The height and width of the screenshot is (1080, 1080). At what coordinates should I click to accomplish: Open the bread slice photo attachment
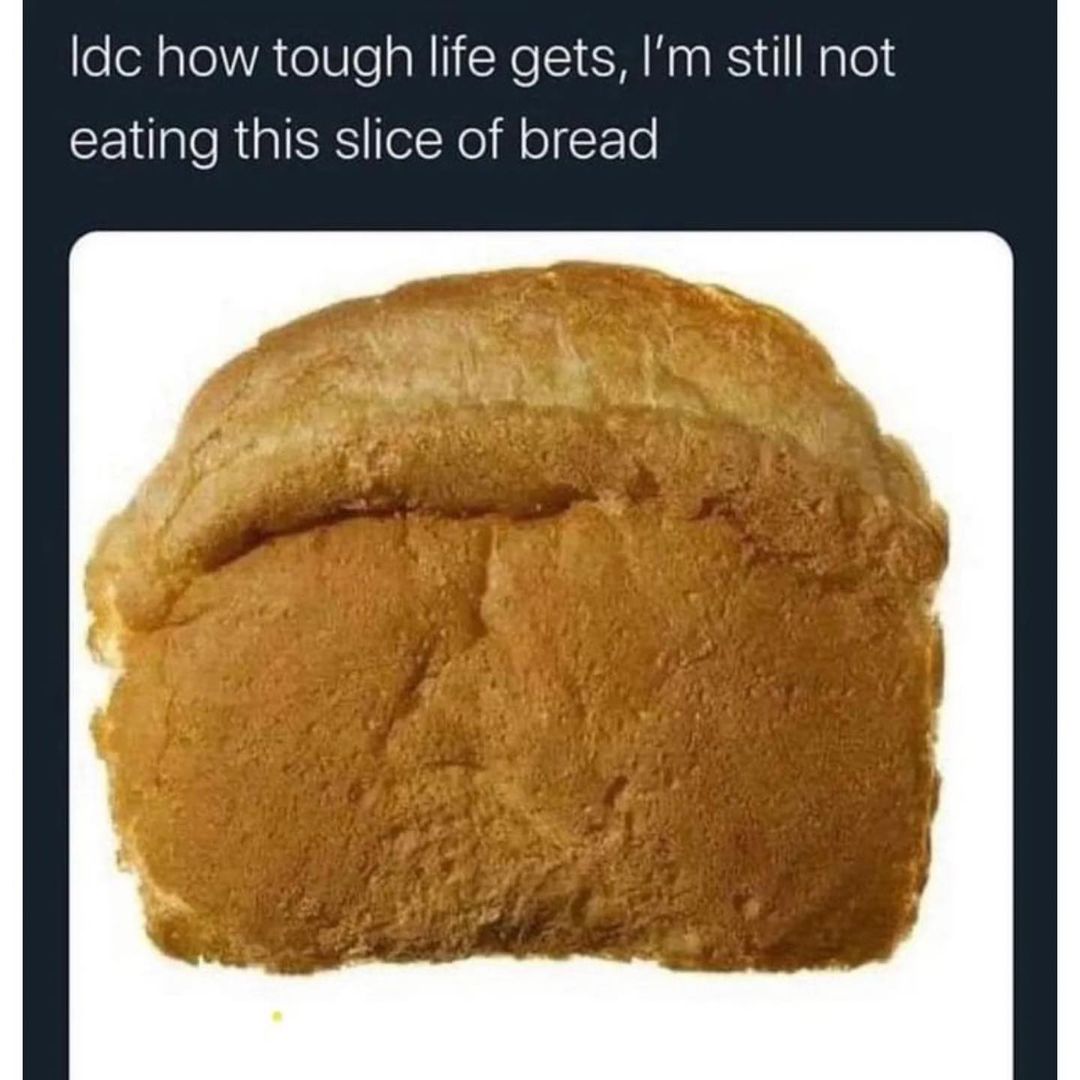coord(541,654)
